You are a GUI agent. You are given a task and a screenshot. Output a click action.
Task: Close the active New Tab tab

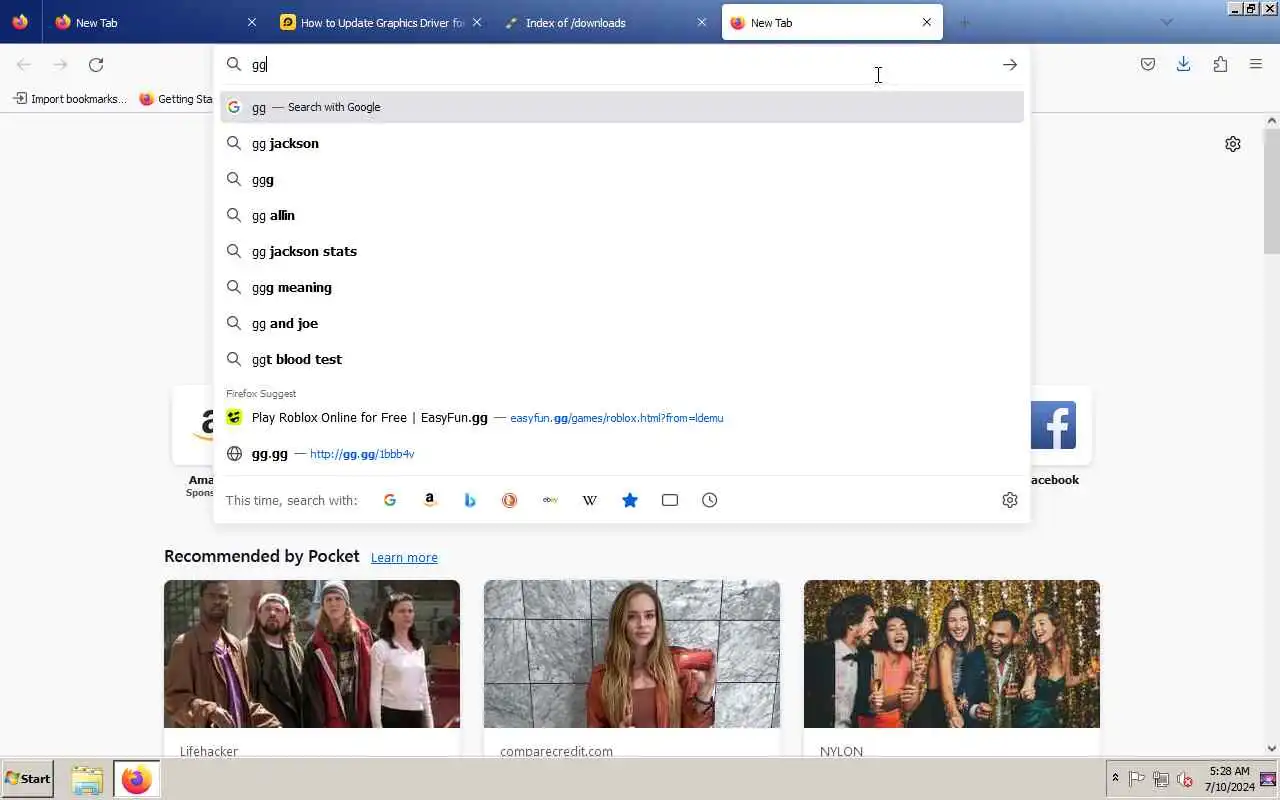(927, 22)
